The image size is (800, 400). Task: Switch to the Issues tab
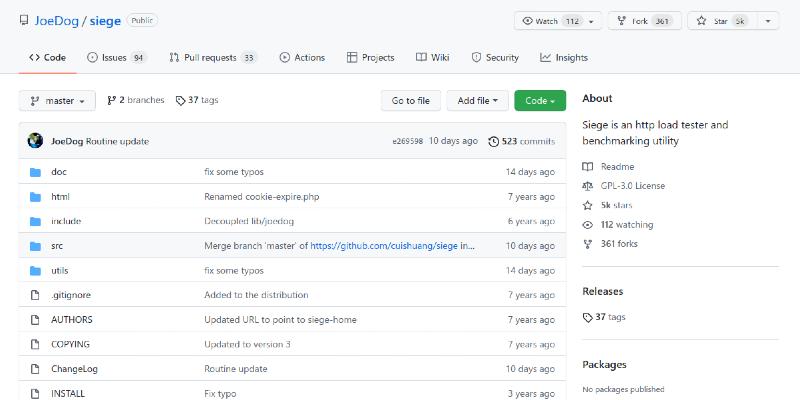pos(116,58)
